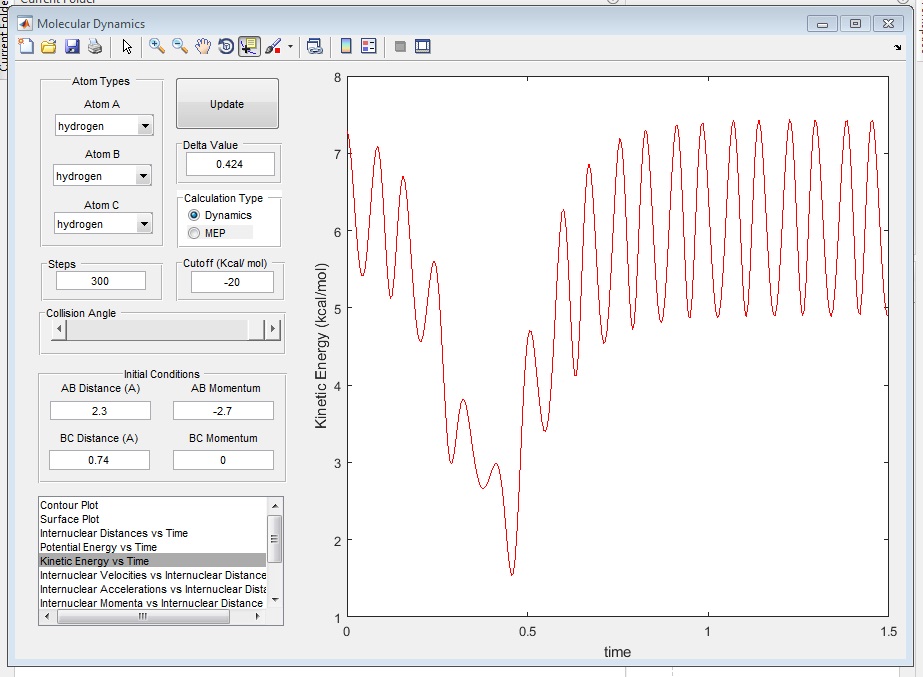Open the Atom A dropdown
Image resolution: width=923 pixels, height=677 pixels.
pyautogui.click(x=145, y=127)
